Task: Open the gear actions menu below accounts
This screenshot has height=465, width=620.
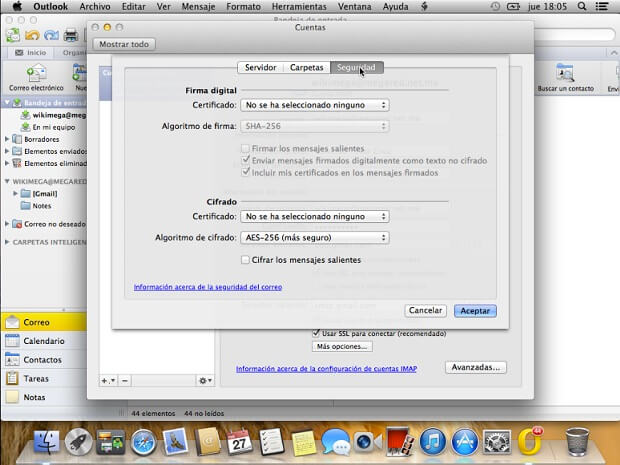Action: (205, 380)
